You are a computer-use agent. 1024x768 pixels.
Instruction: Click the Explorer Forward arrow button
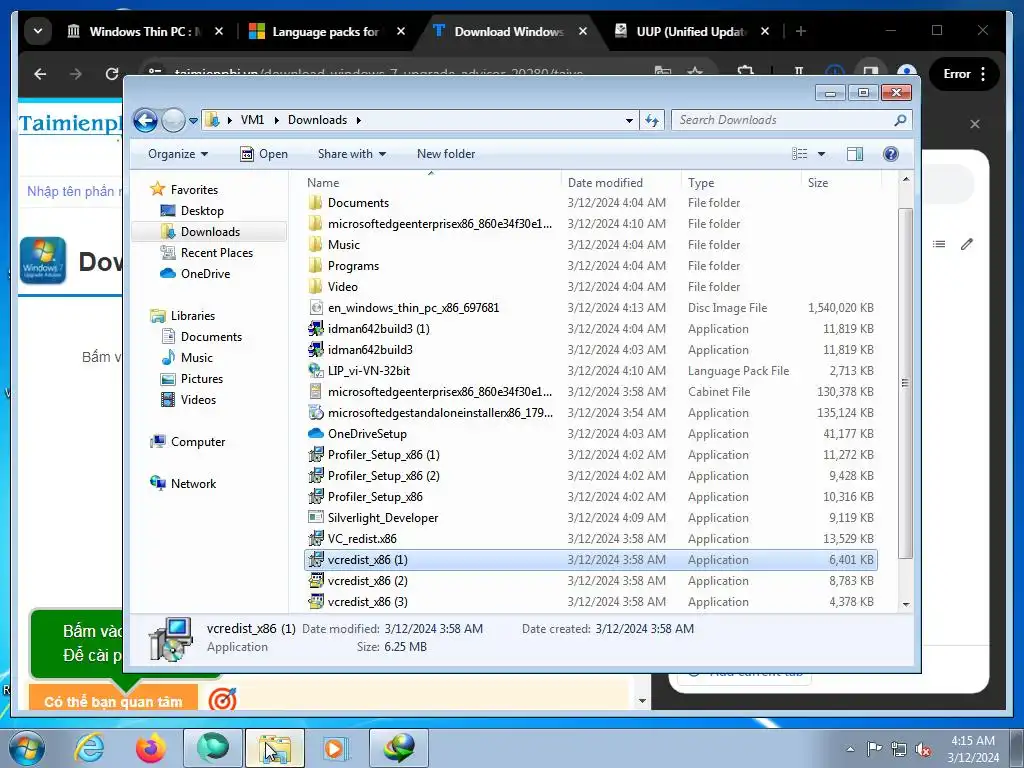[173, 120]
